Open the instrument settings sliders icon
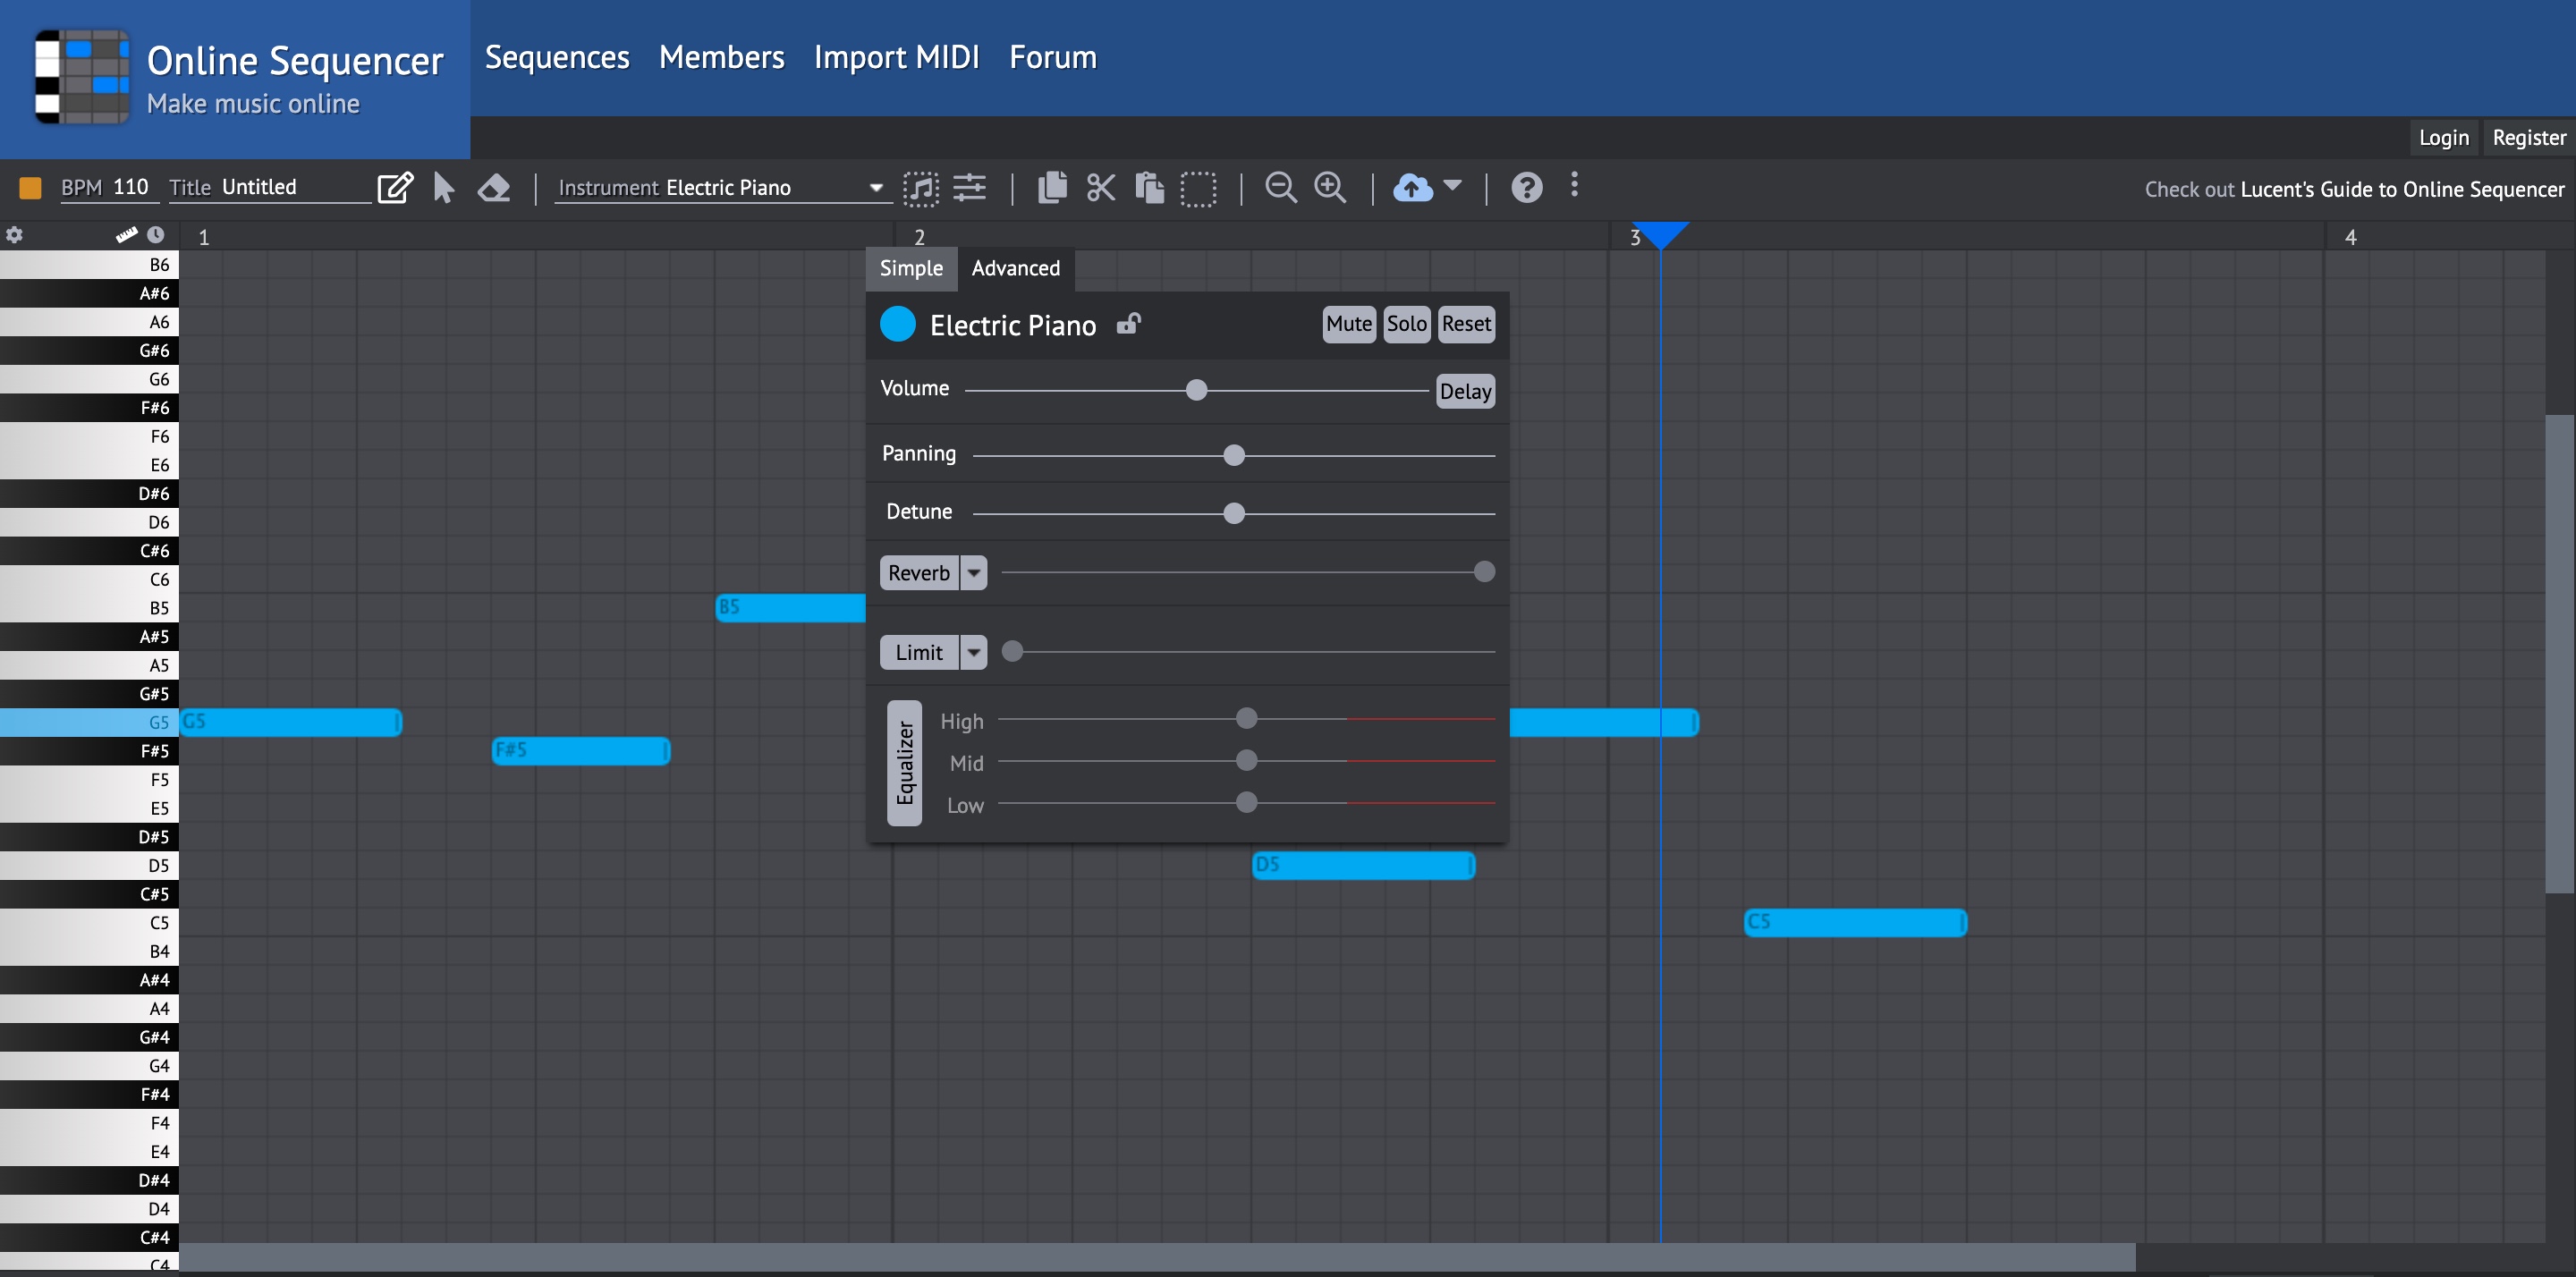2576x1277 pixels. coord(969,187)
